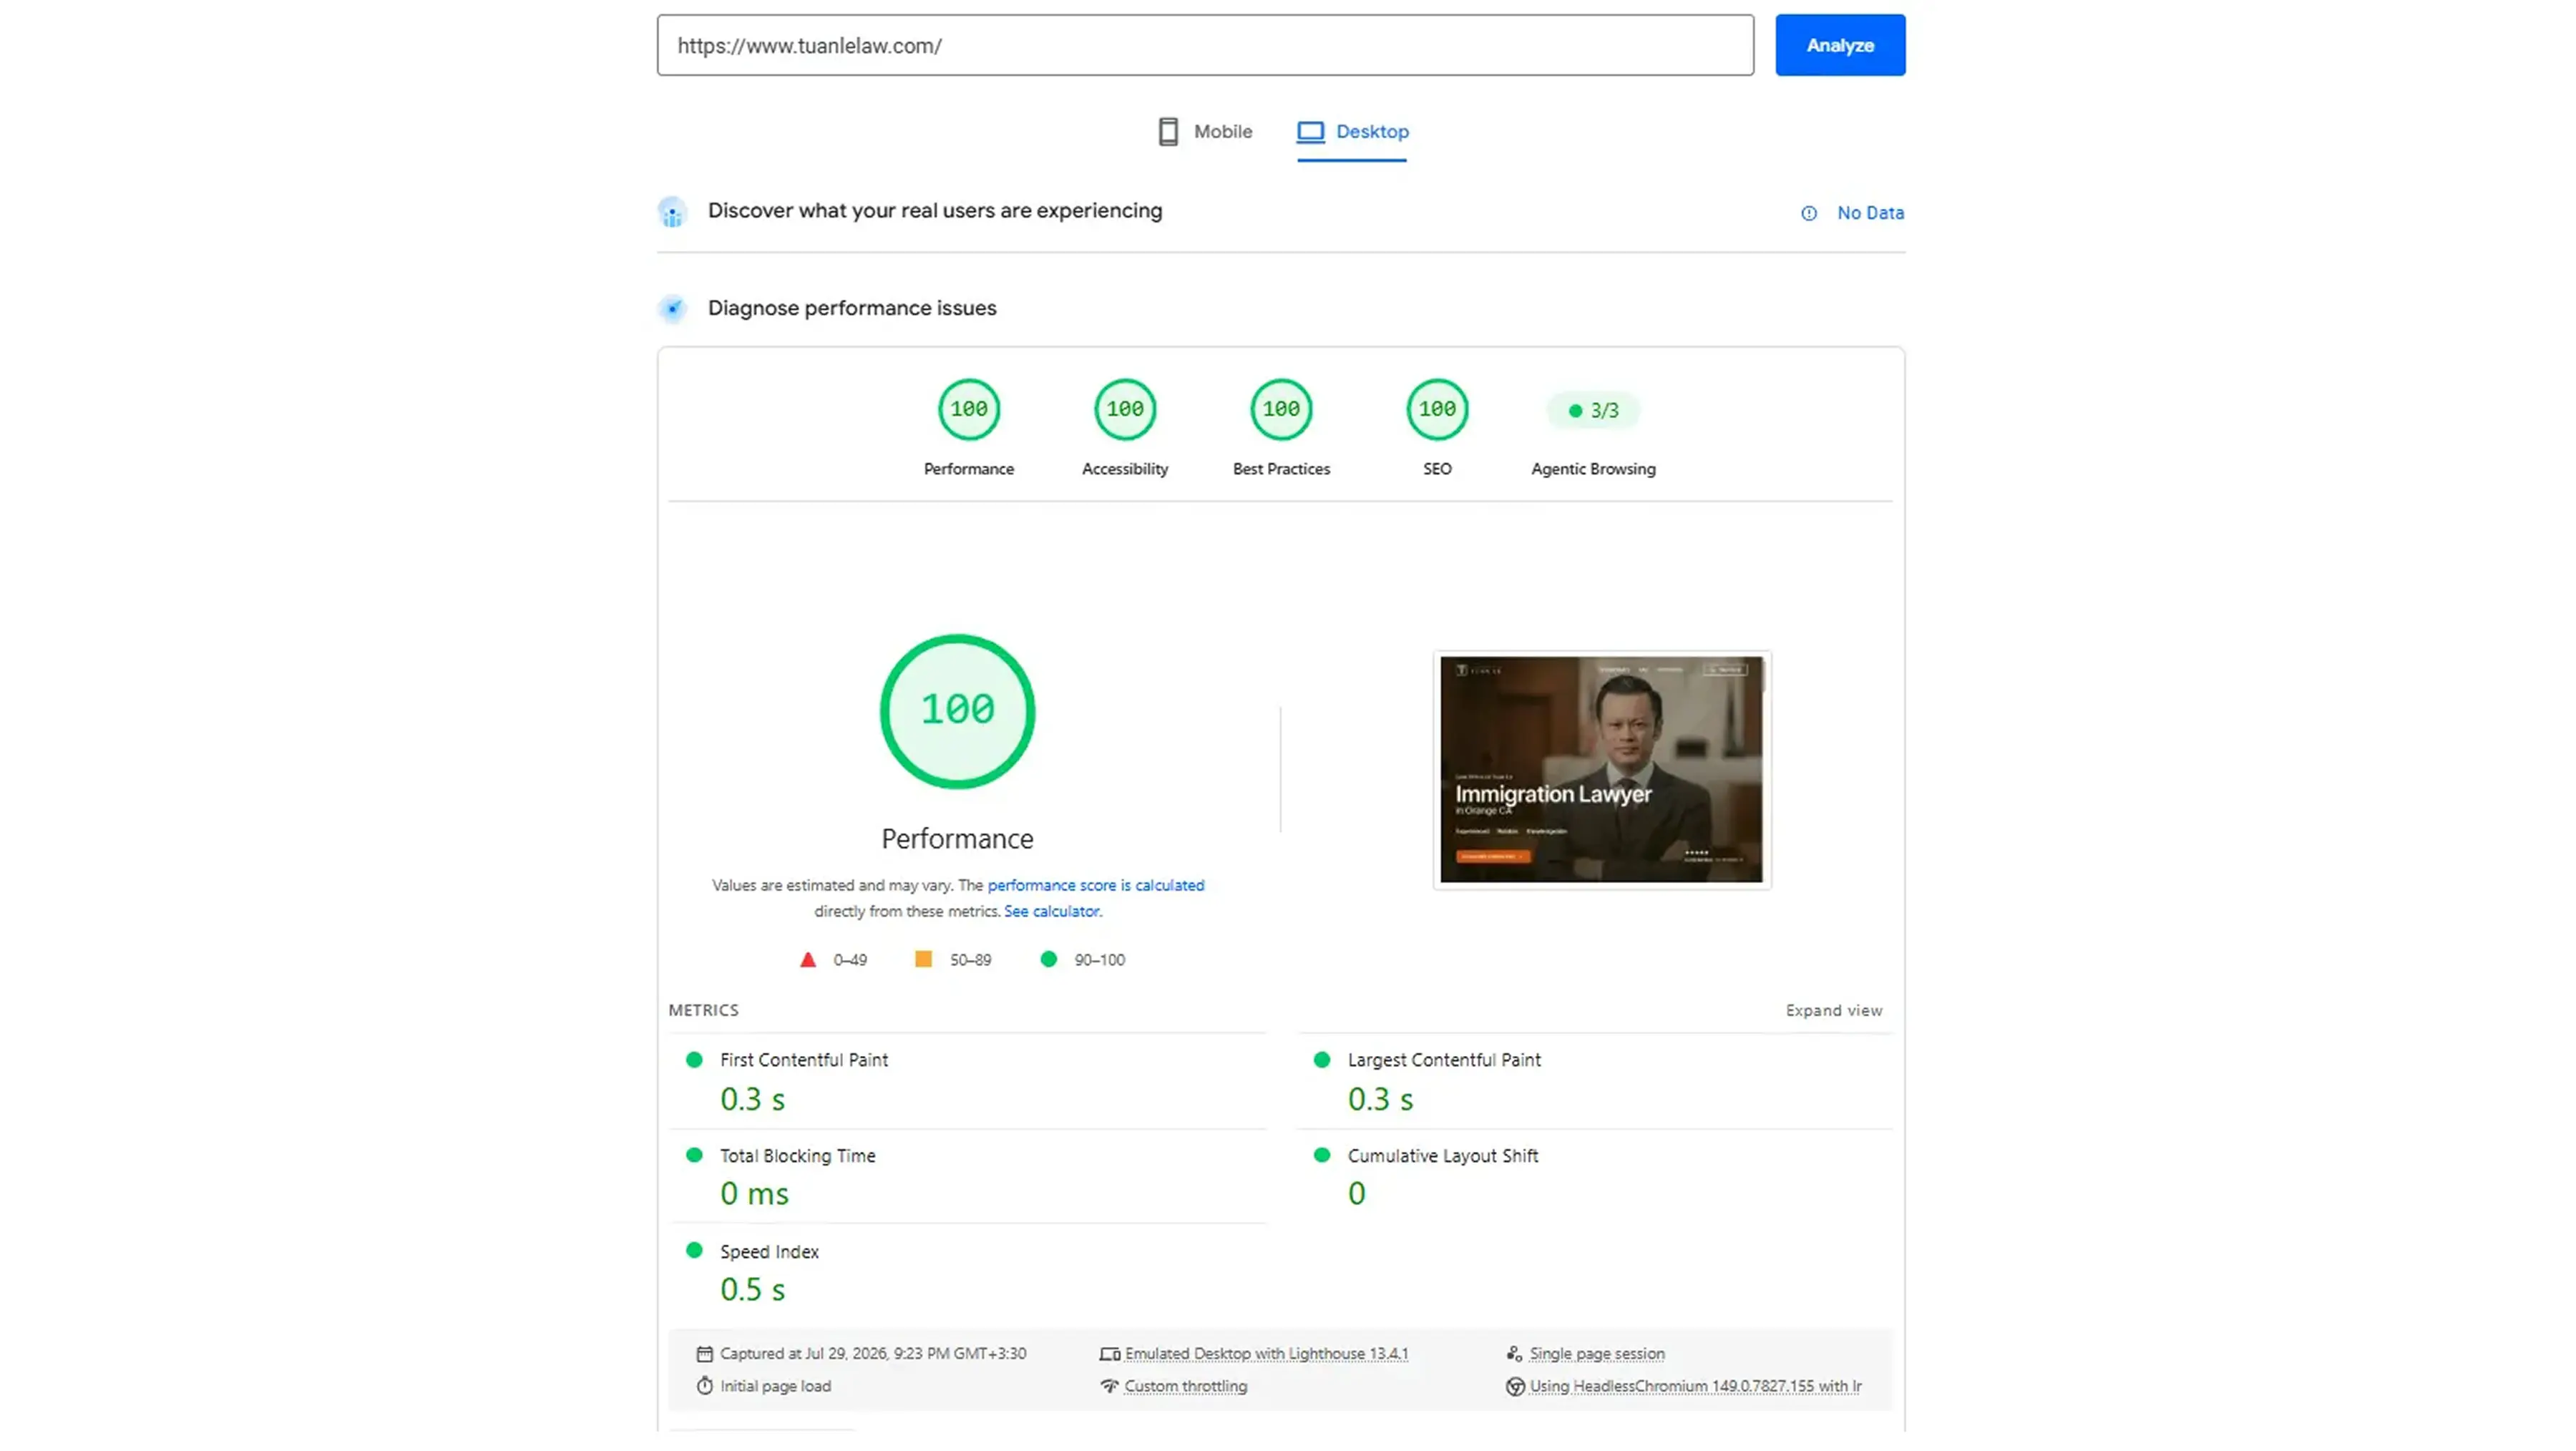The width and height of the screenshot is (2576, 1451).
Task: Switch to the Mobile tab
Action: [1205, 131]
